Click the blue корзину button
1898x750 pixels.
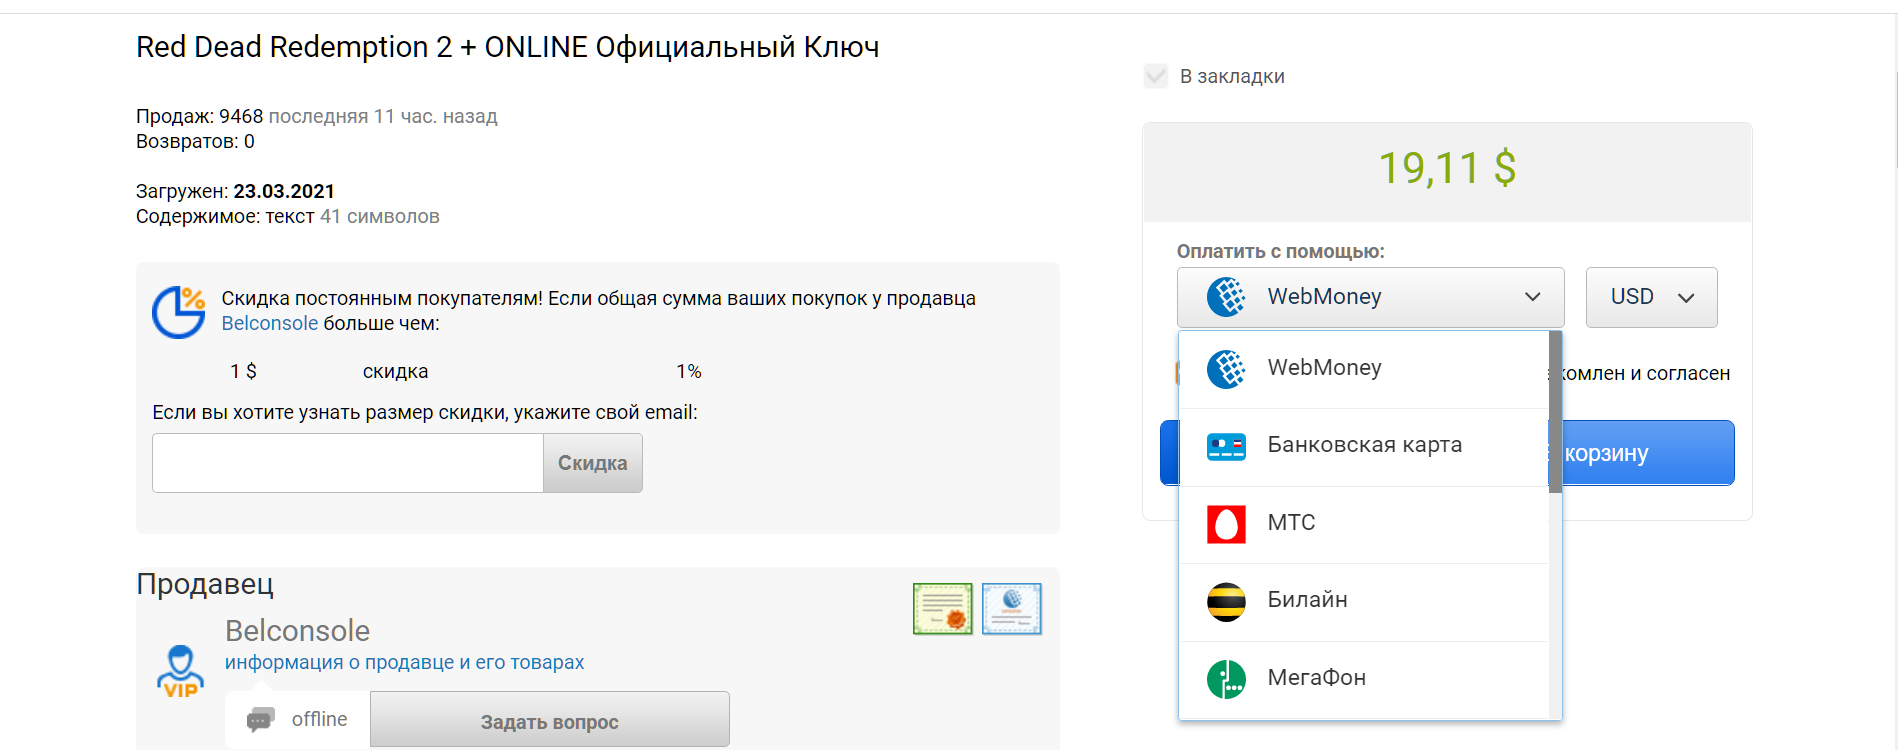click(1642, 453)
